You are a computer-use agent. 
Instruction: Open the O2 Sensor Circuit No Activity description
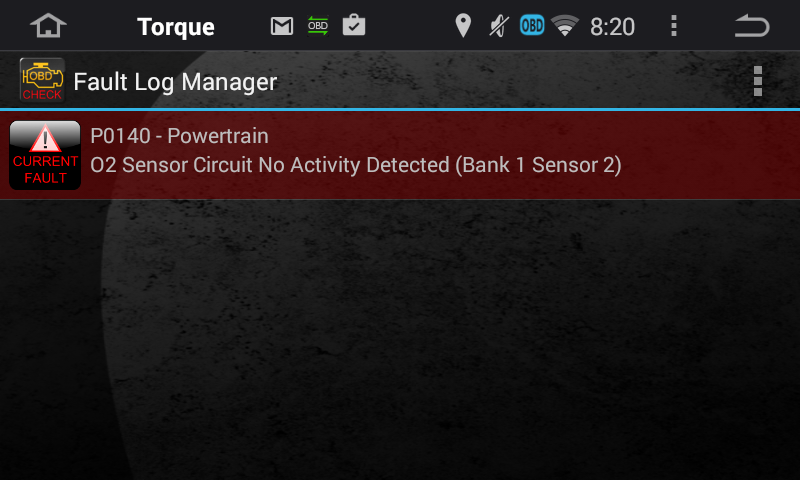(356, 165)
